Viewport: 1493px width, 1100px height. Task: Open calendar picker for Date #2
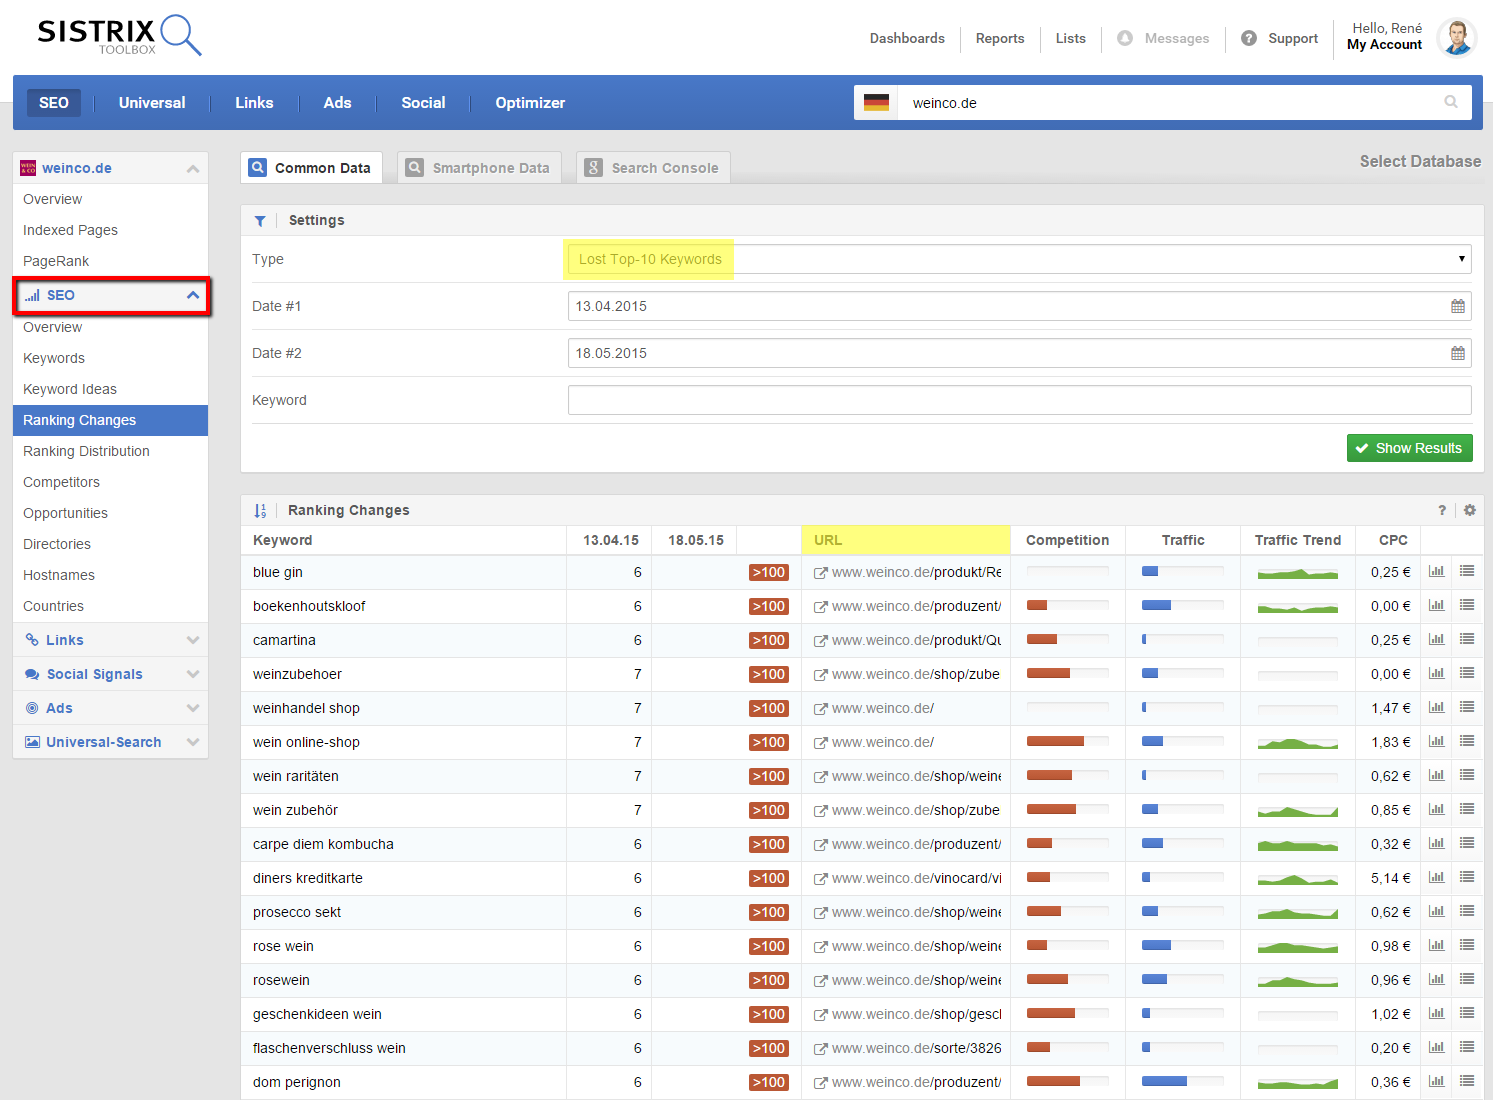1457,353
